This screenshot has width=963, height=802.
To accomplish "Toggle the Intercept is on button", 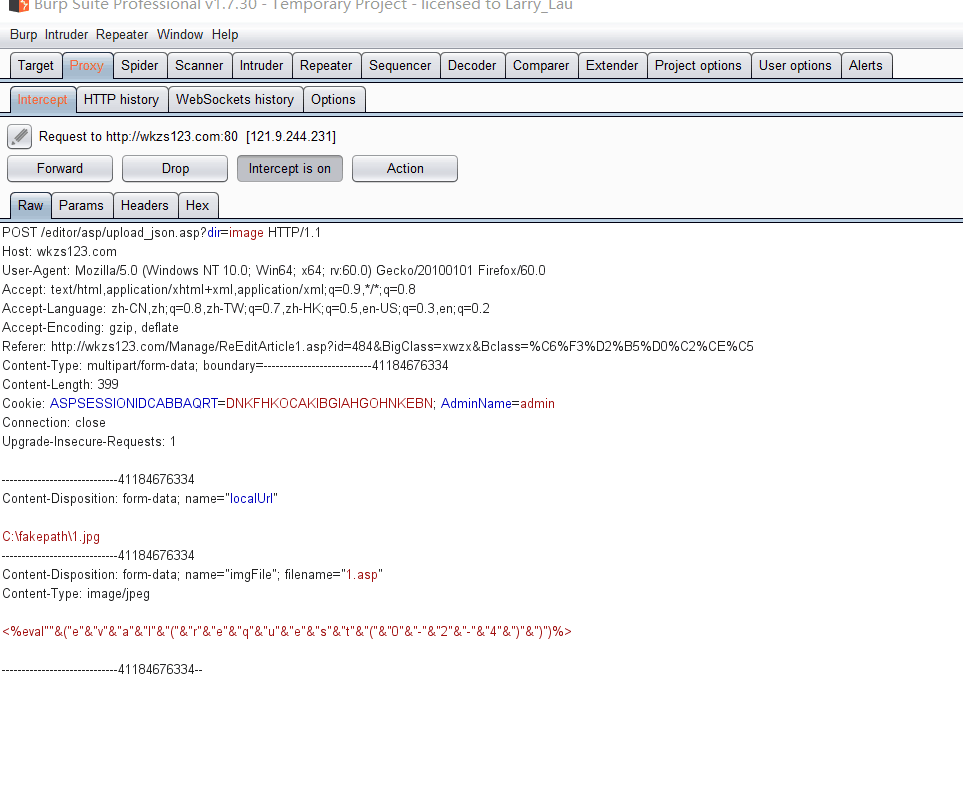I will [x=289, y=168].
